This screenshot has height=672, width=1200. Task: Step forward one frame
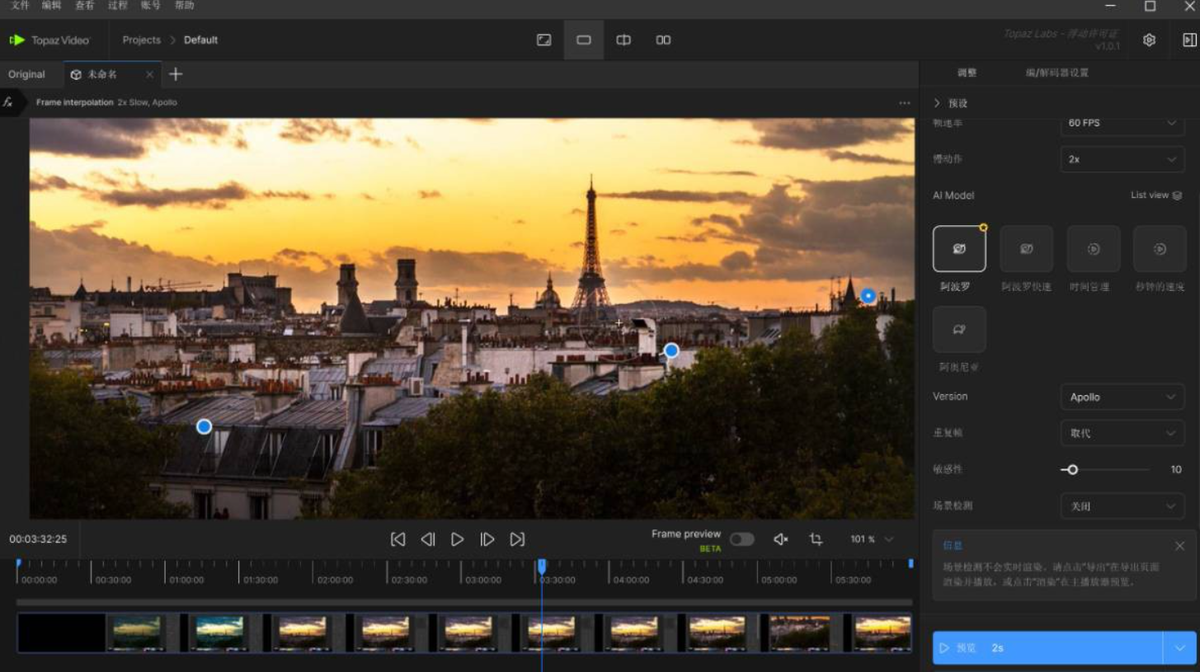click(487, 539)
